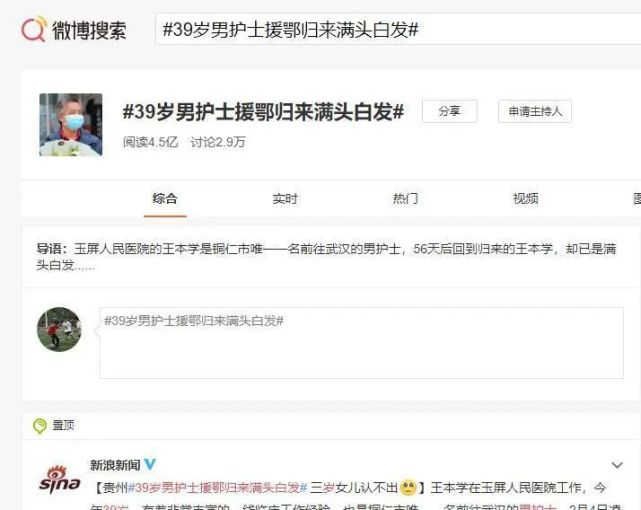Image resolution: width=641 pixels, height=510 pixels.
Task: Click the 申请主持人 button
Action: pos(535,111)
